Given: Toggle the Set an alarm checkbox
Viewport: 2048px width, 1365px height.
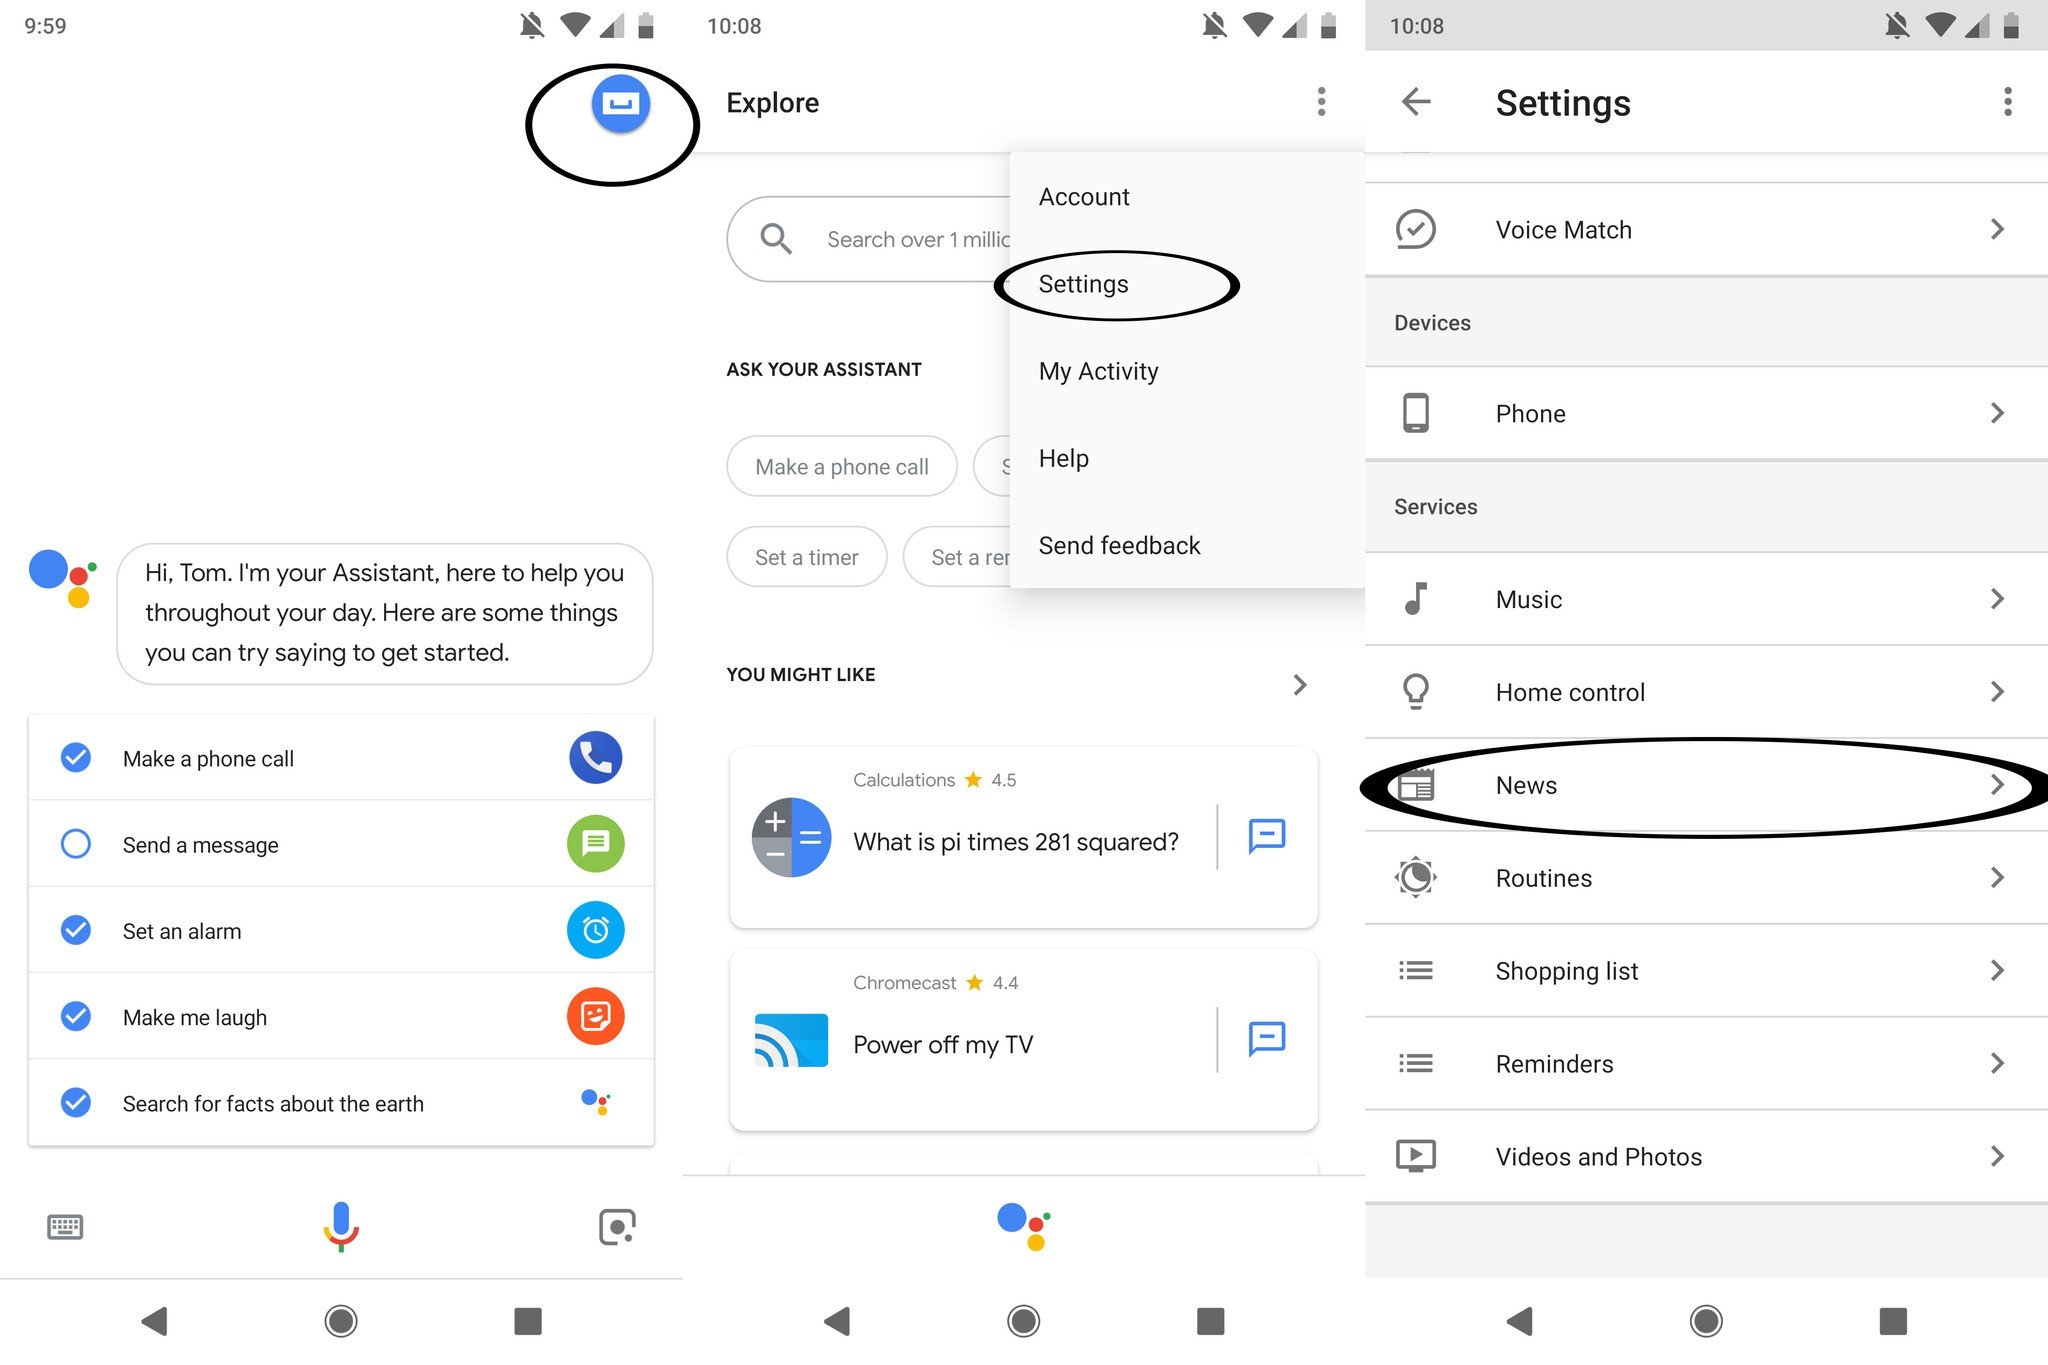Looking at the screenshot, I should [x=75, y=931].
